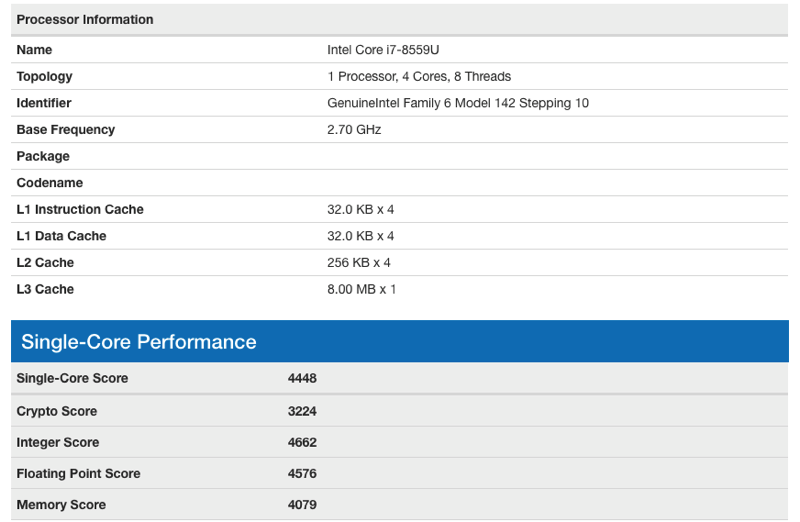Click the Identifier row label
This screenshot has height=522, width=800.
[x=44, y=103]
